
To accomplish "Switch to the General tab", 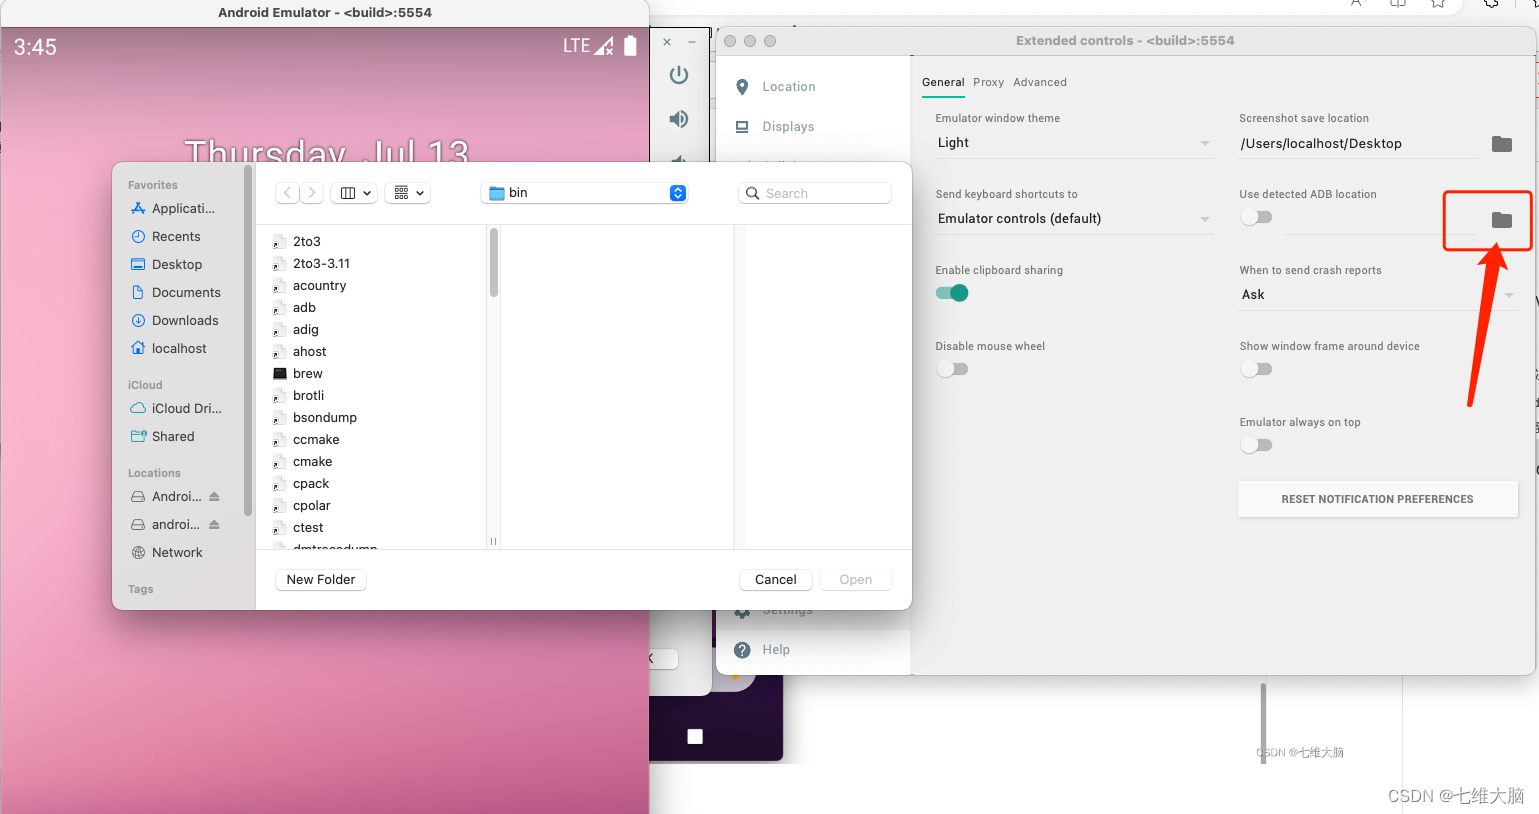I will point(943,83).
